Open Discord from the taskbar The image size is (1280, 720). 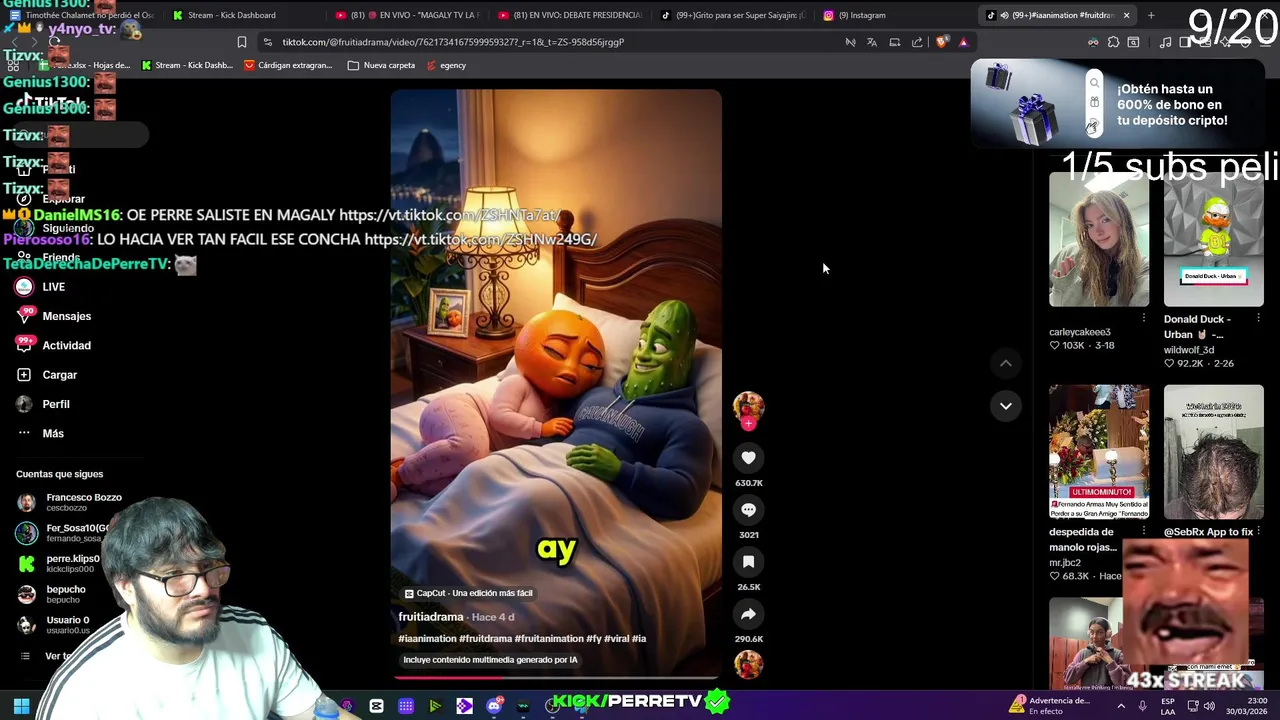coord(494,706)
